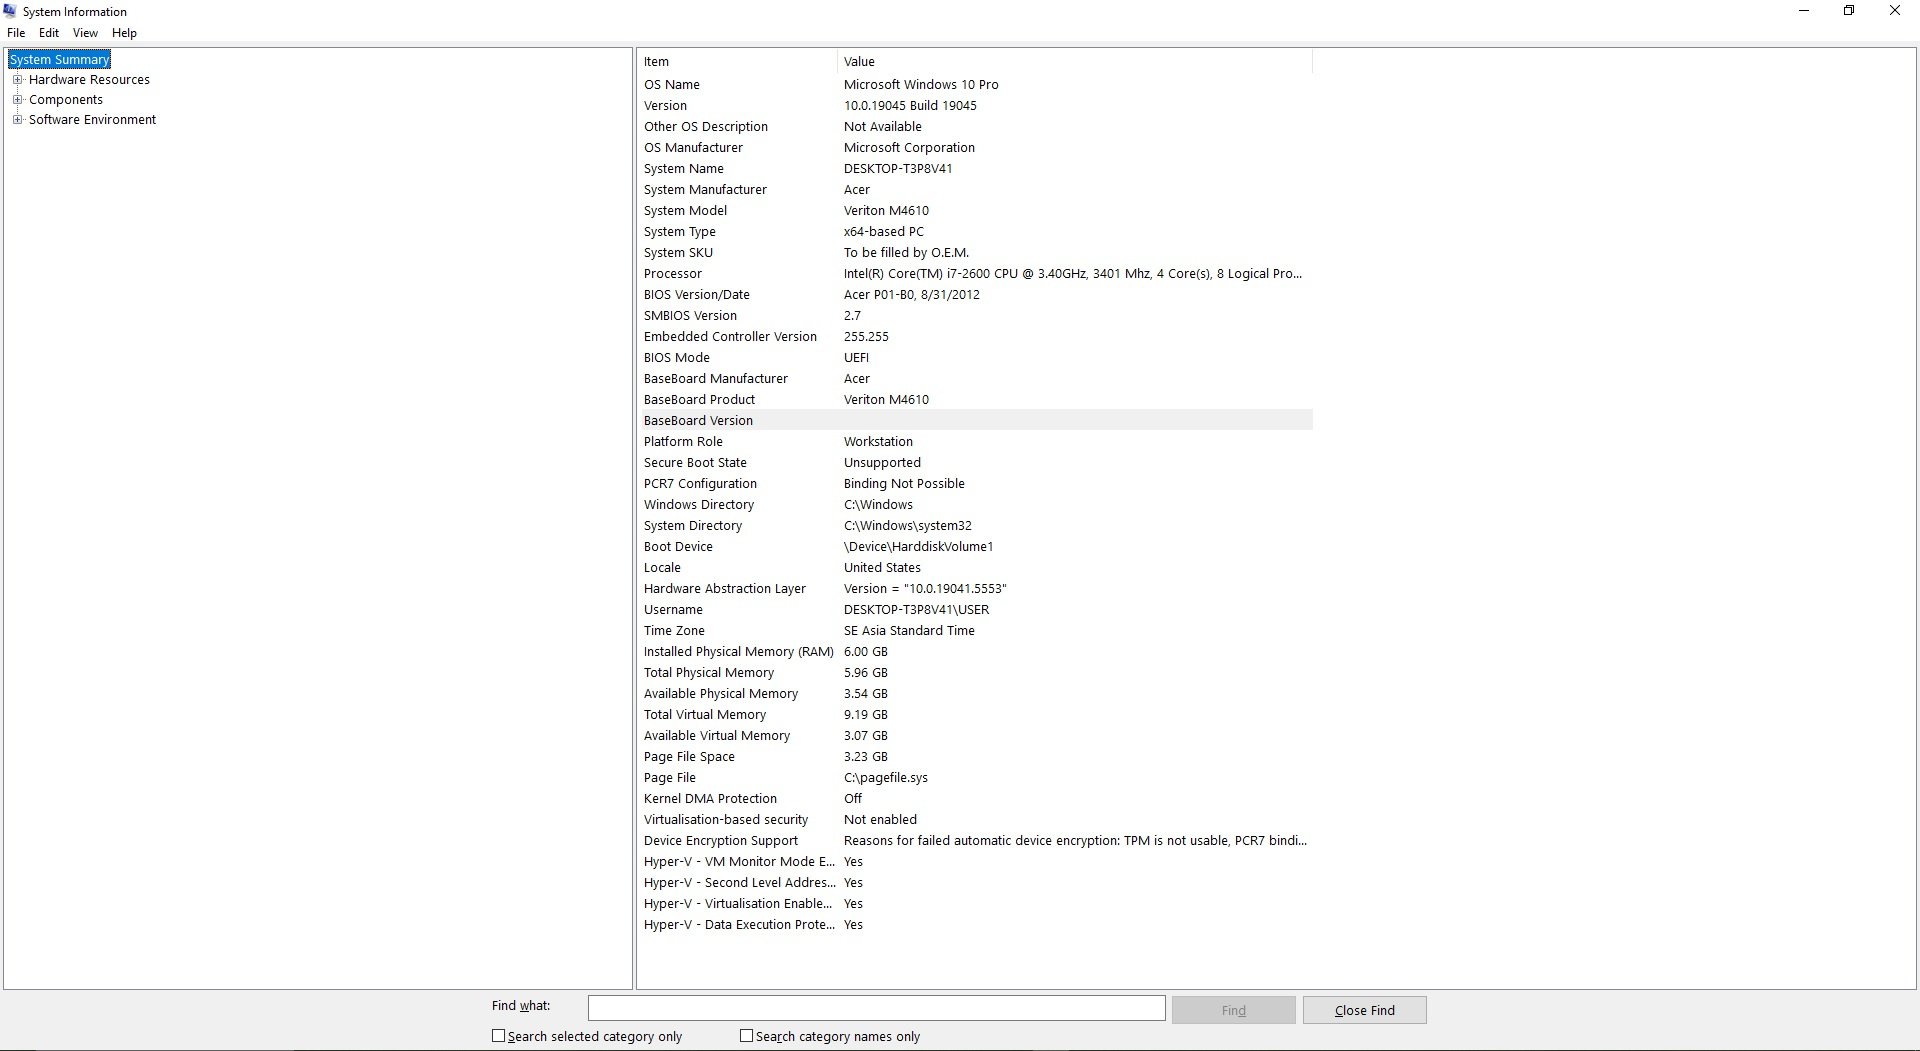
Task: Click the Item column header
Action: (737, 62)
